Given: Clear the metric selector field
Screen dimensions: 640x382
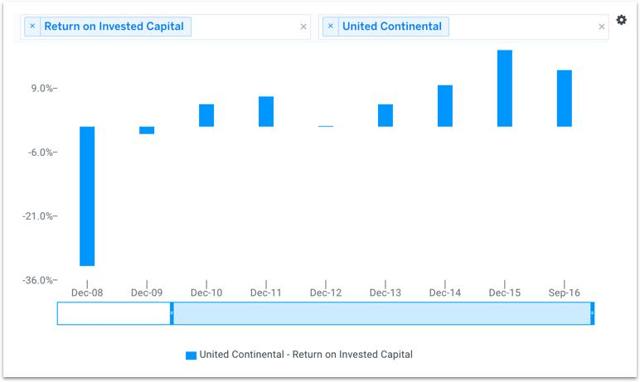Looking at the screenshot, I should [x=303, y=27].
